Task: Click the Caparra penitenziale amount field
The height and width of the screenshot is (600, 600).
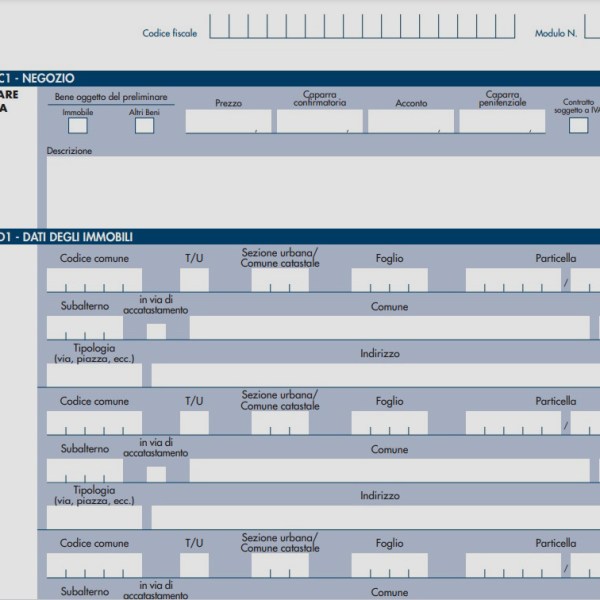Action: point(502,121)
